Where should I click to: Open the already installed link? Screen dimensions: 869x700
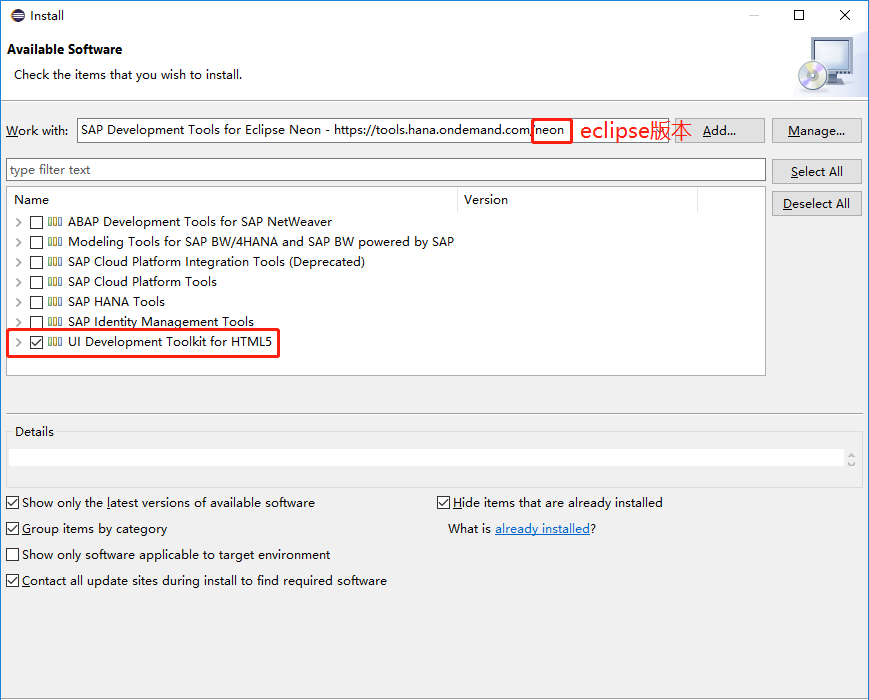[542, 528]
